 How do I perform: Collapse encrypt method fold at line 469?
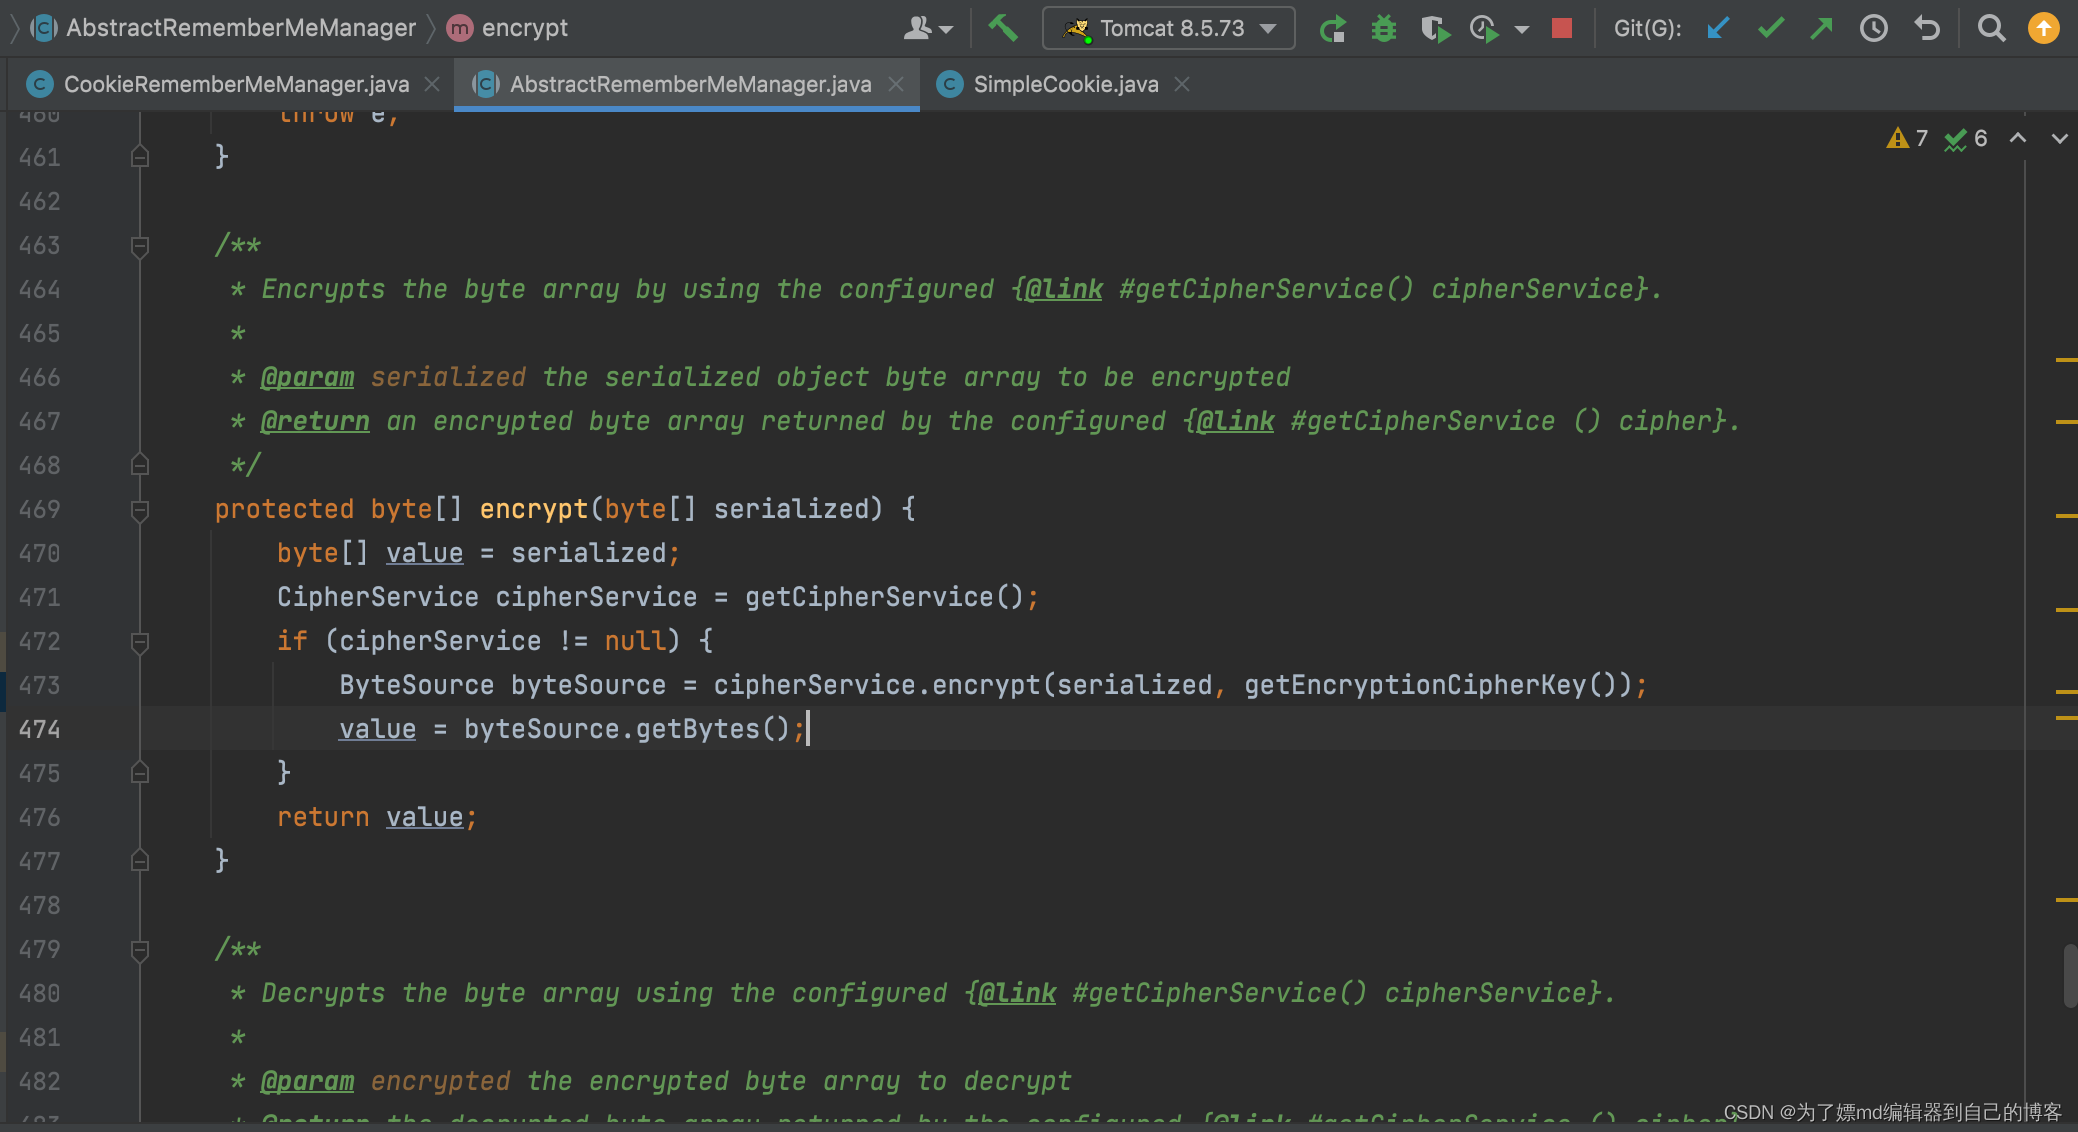tap(140, 509)
